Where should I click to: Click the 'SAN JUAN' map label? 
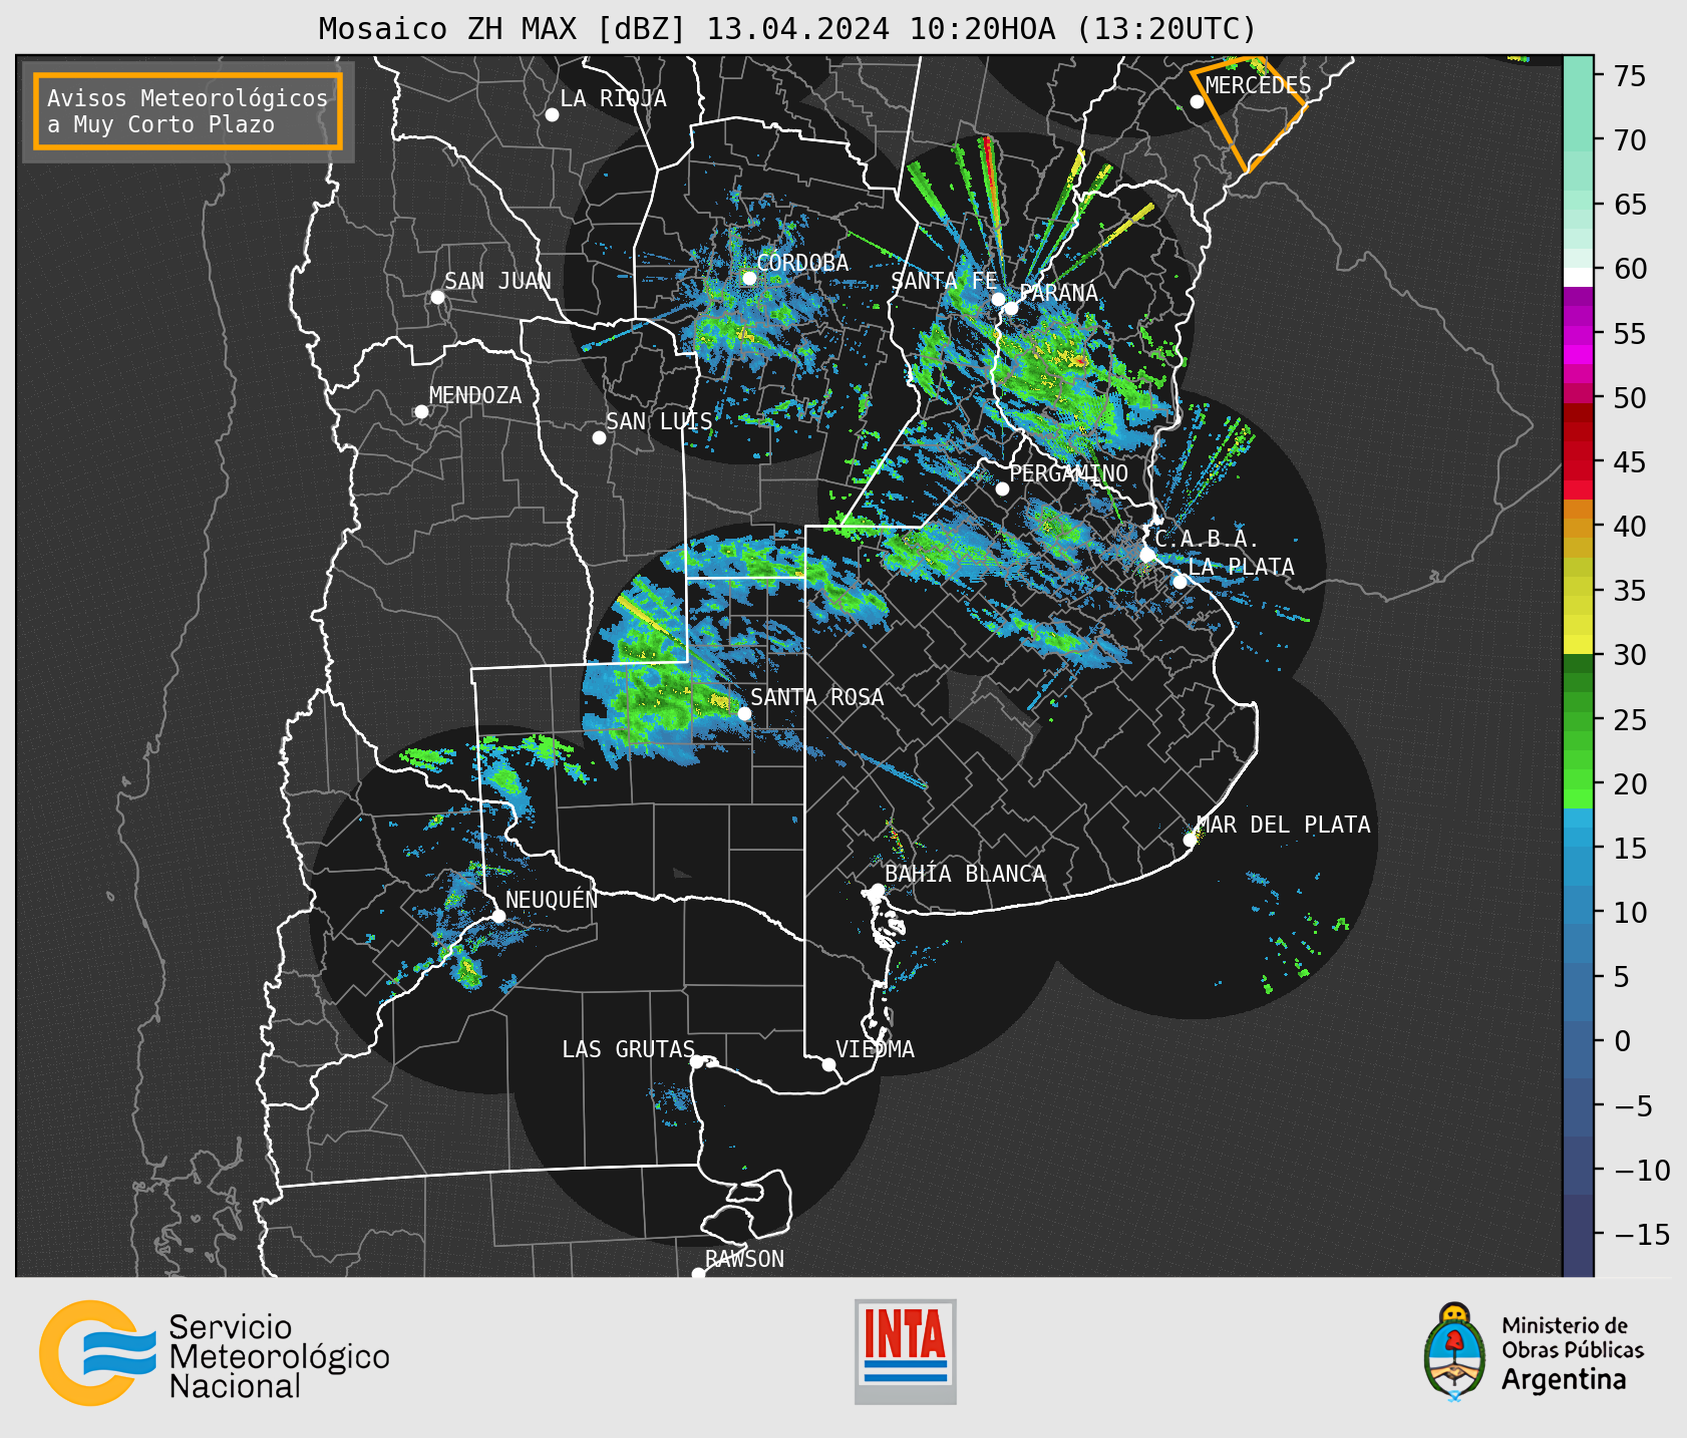pyautogui.click(x=498, y=281)
